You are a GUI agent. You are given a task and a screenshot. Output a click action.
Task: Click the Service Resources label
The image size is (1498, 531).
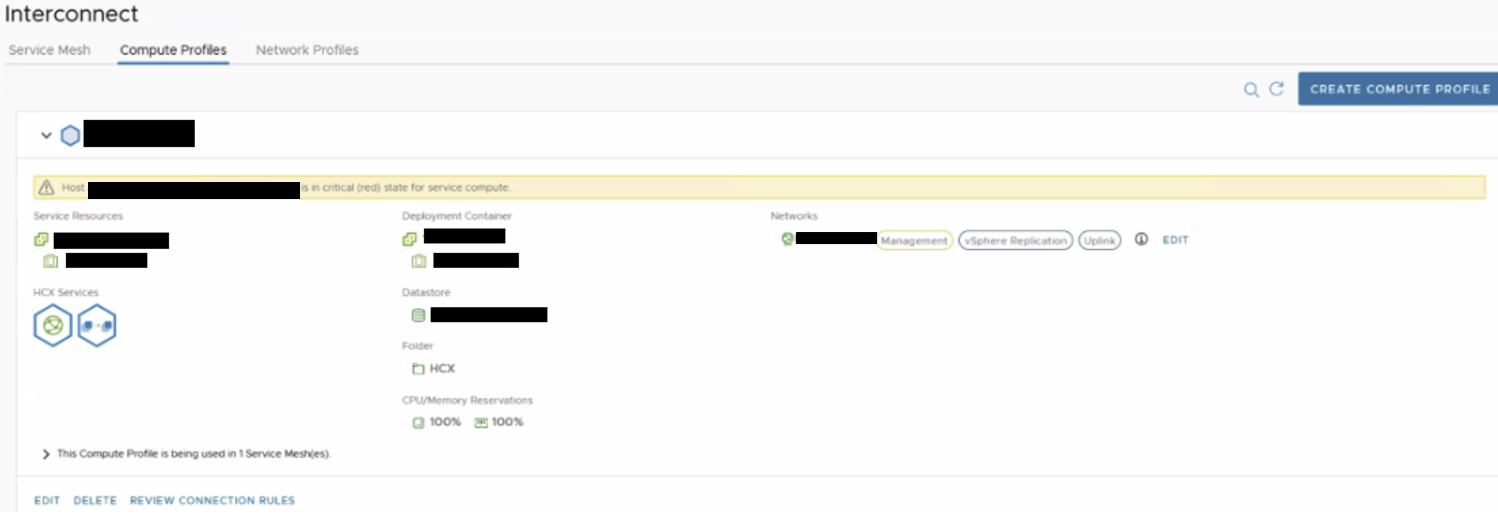tap(78, 216)
